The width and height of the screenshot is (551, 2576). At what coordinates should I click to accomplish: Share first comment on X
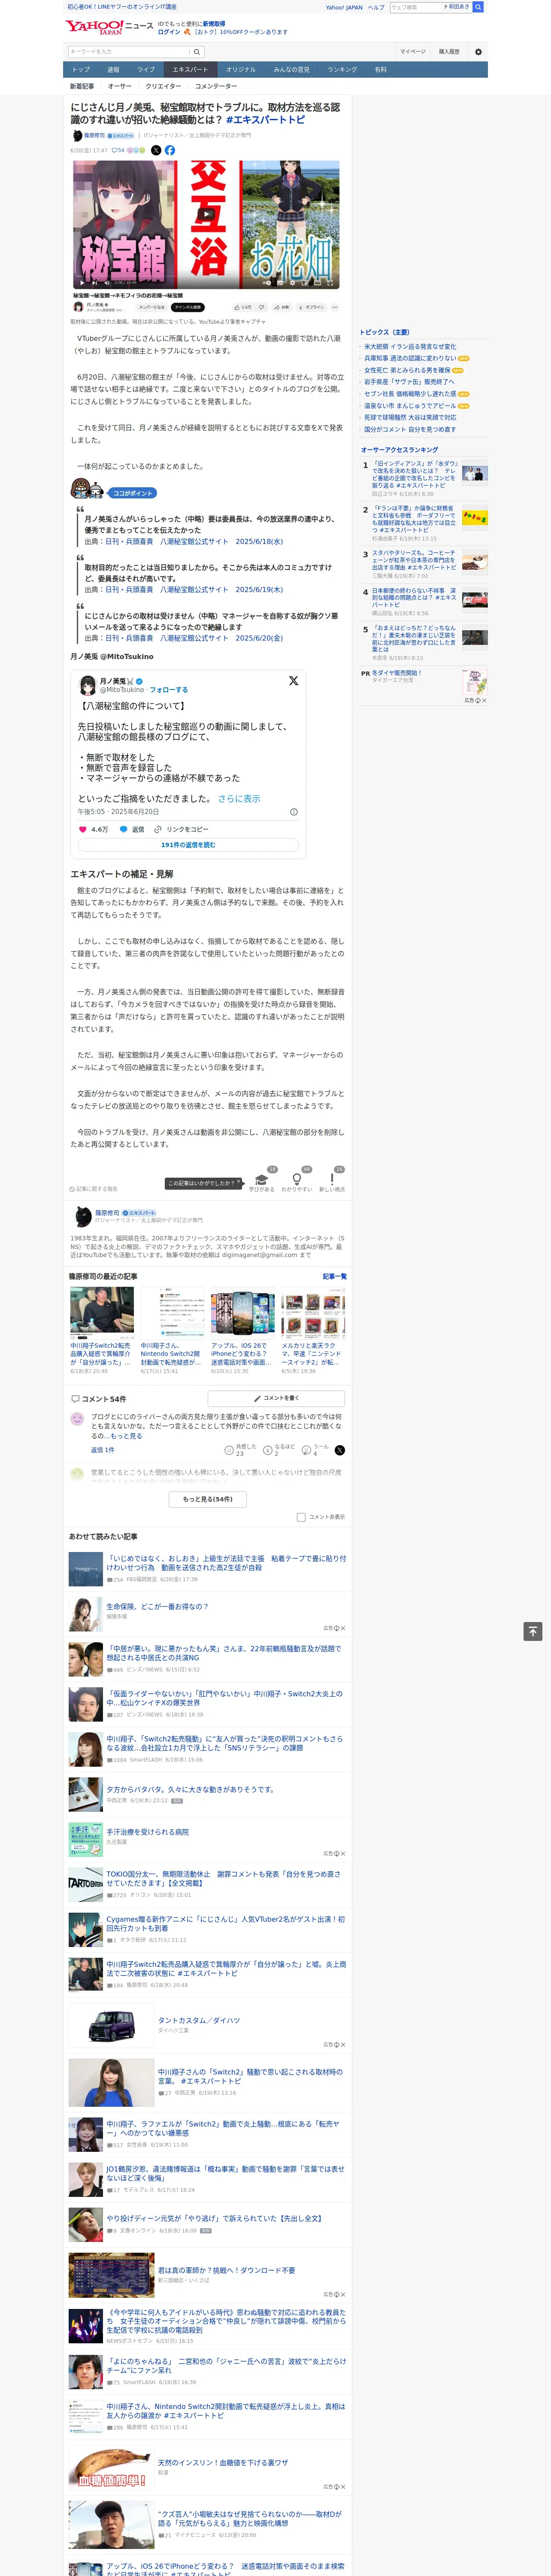(x=340, y=1450)
